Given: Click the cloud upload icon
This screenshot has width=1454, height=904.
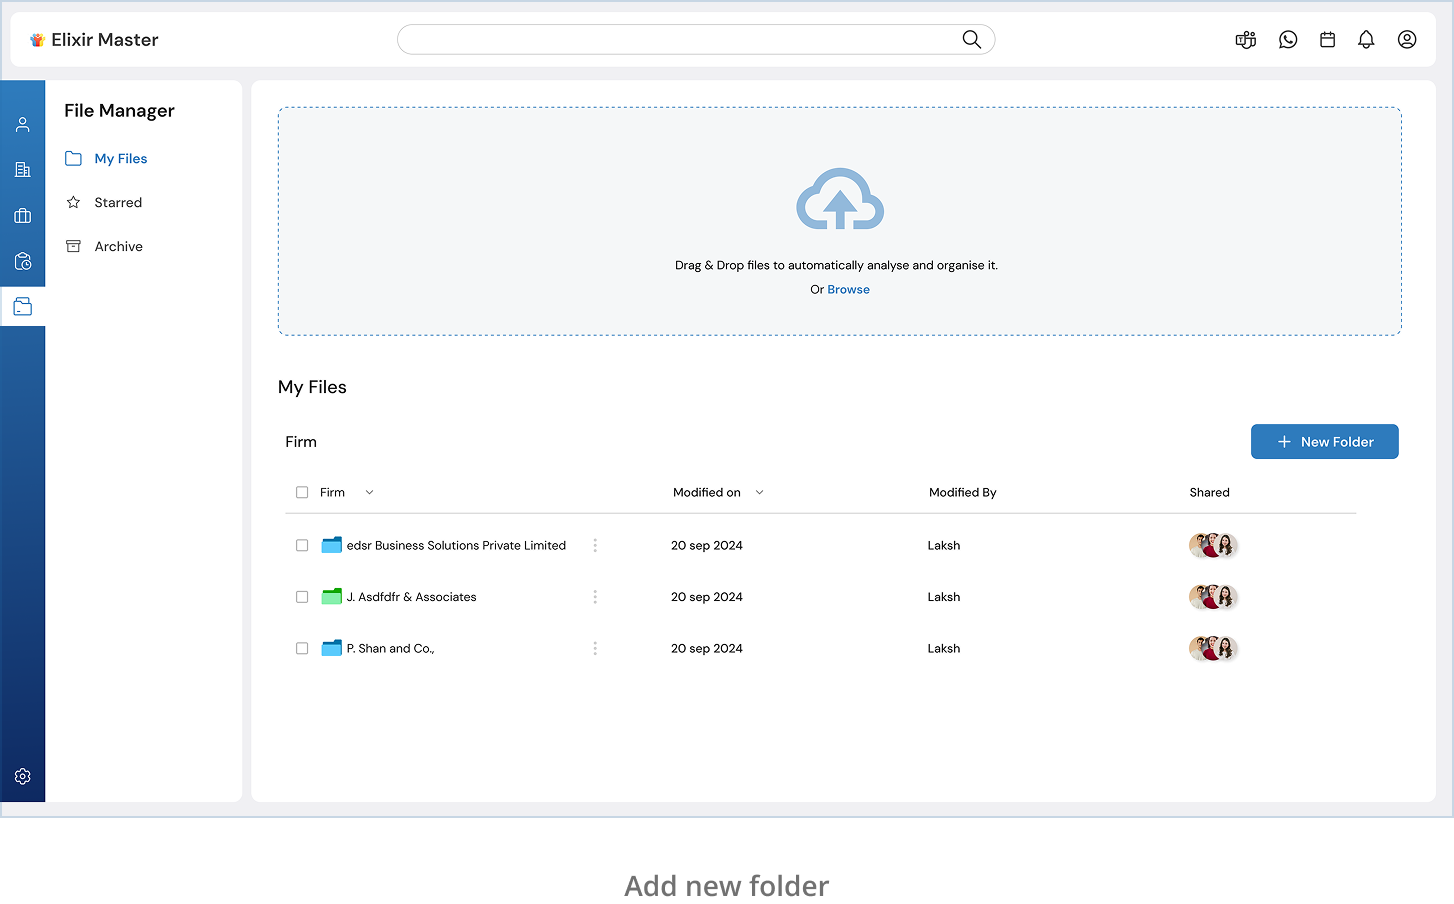Looking at the screenshot, I should click(840, 199).
